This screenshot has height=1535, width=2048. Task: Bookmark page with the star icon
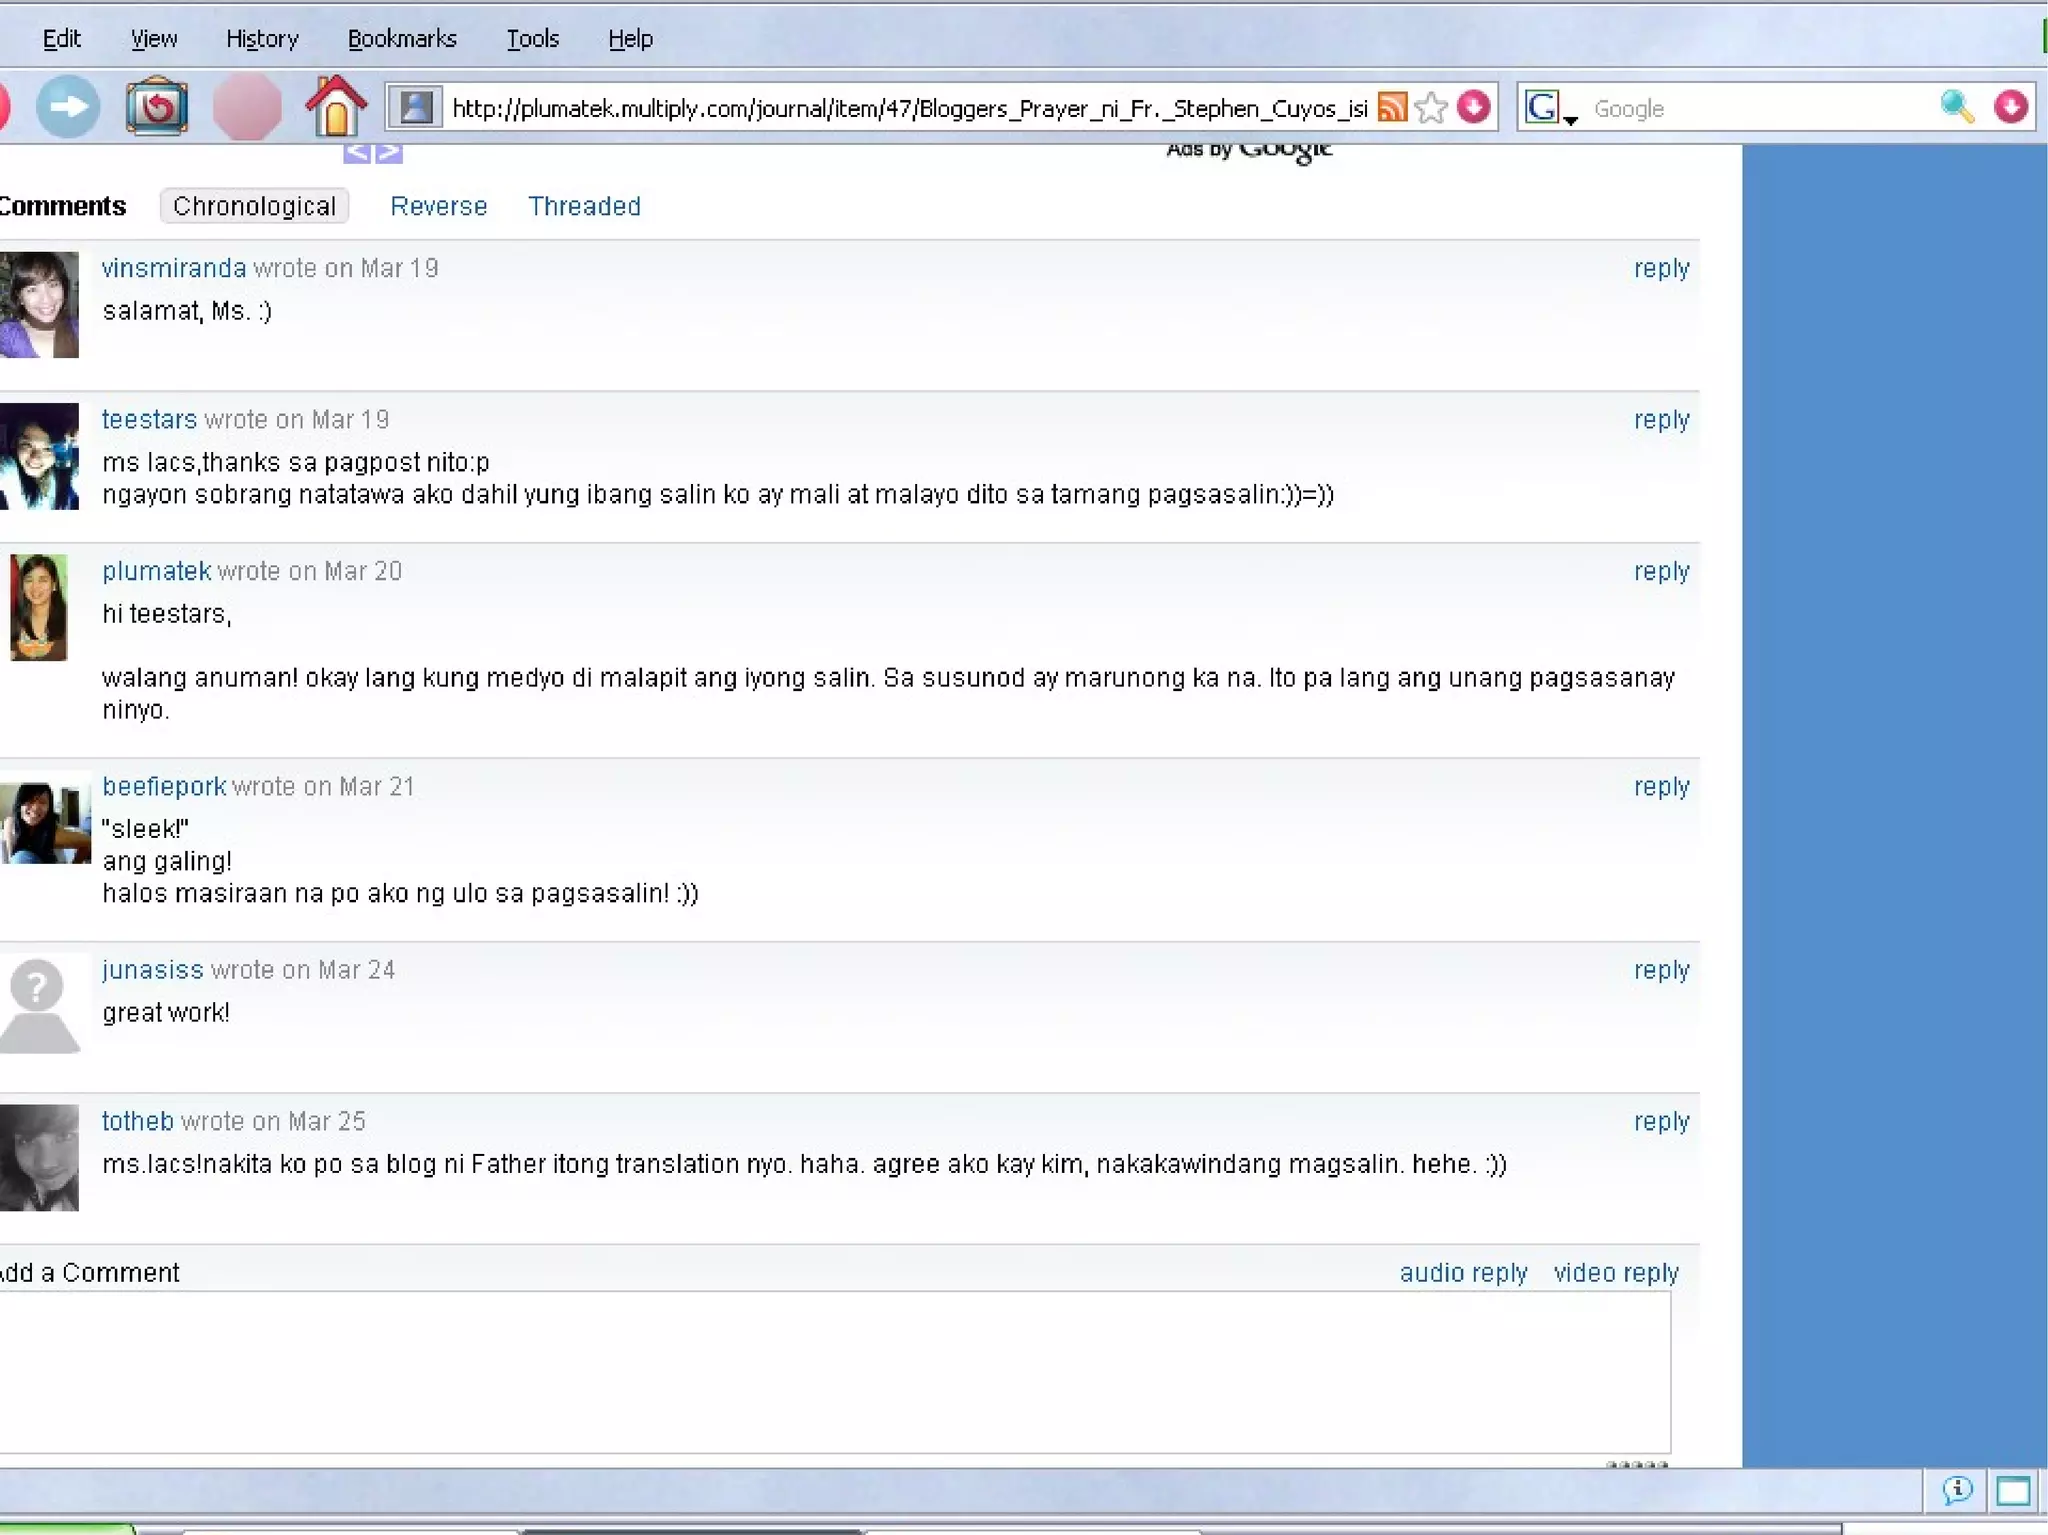[x=1432, y=107]
